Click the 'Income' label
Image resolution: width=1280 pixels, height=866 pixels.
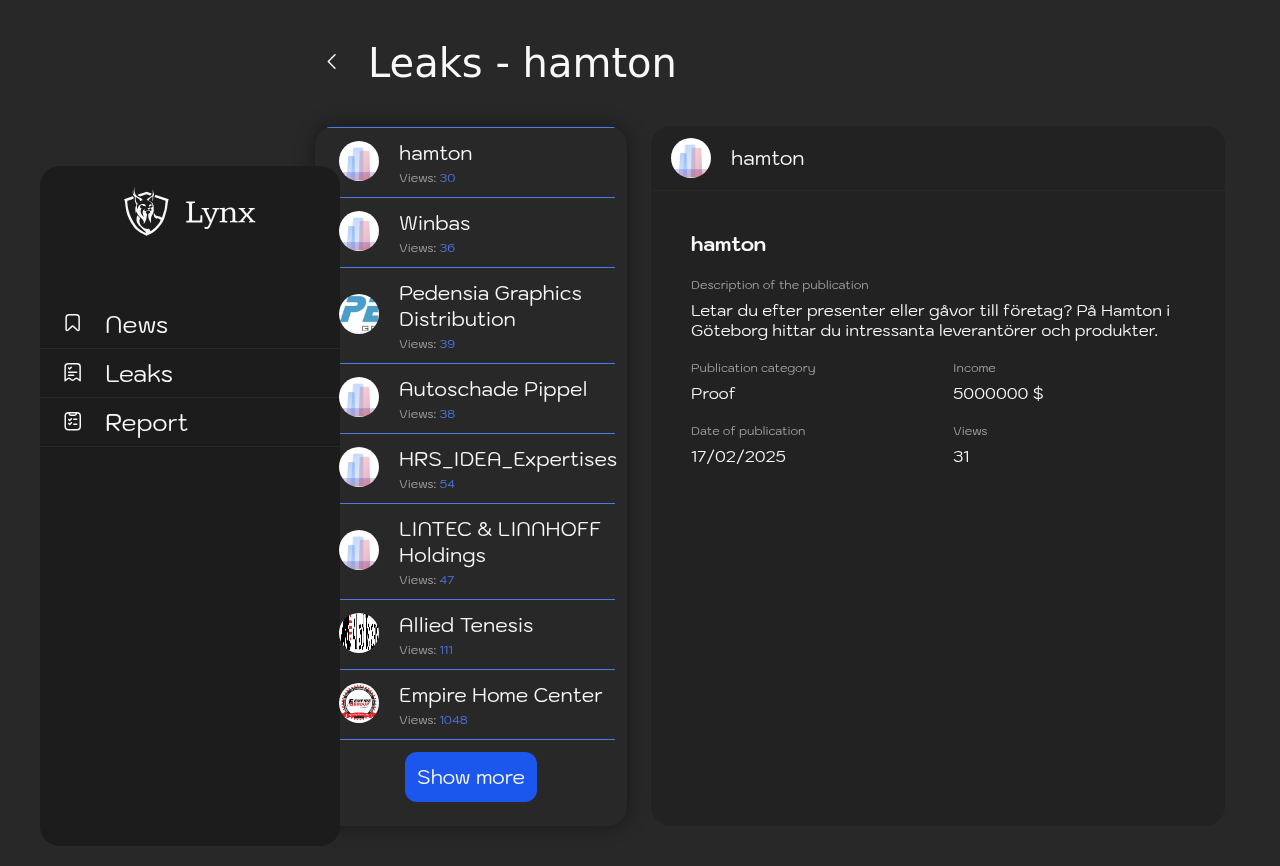click(x=974, y=368)
